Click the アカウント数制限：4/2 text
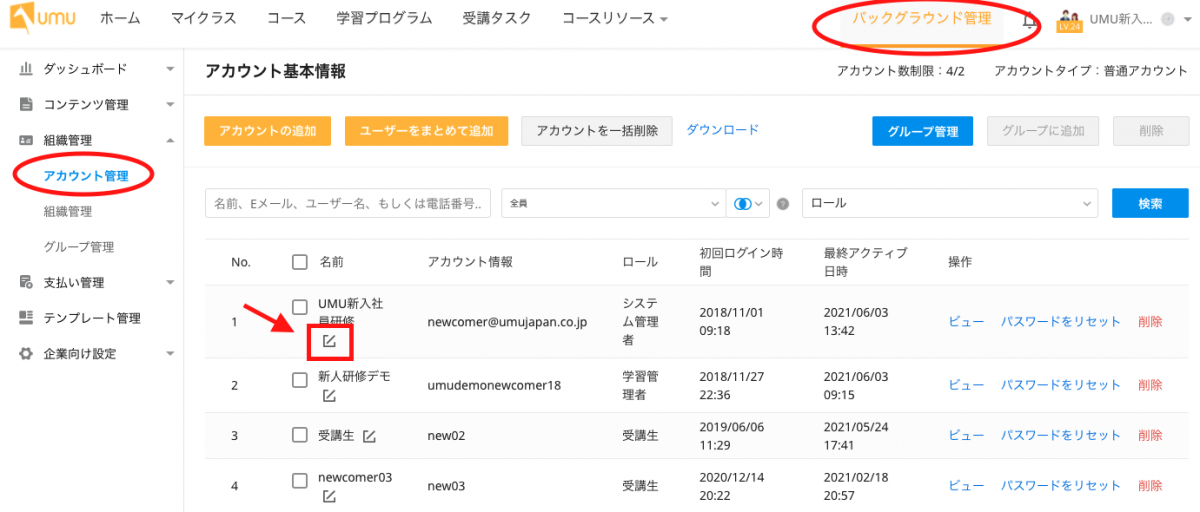Image resolution: width=1200 pixels, height=512 pixels. pyautogui.click(x=900, y=71)
